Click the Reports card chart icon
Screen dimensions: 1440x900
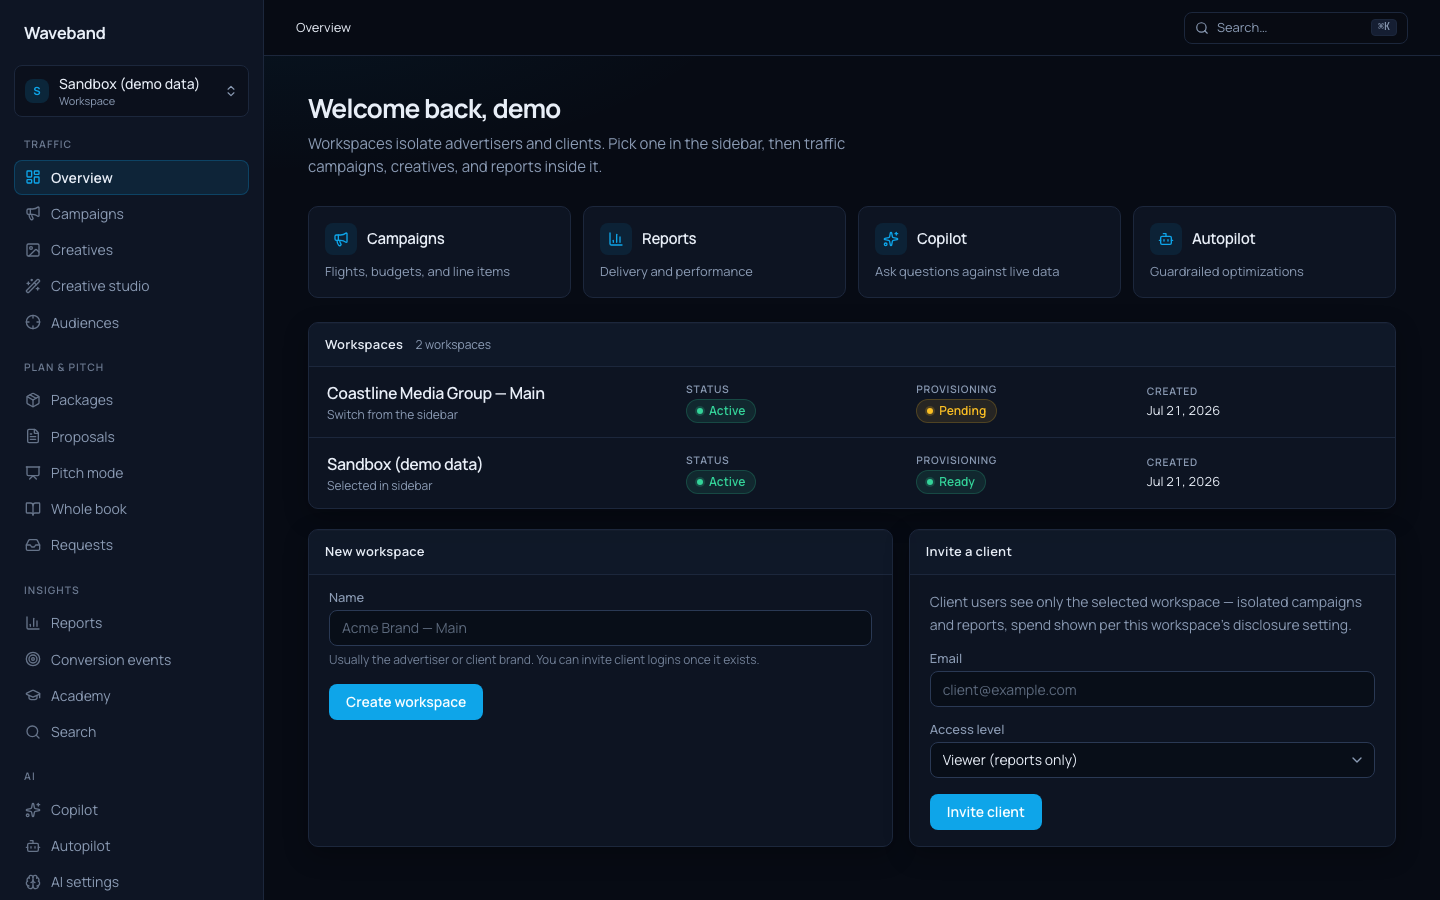pos(616,239)
